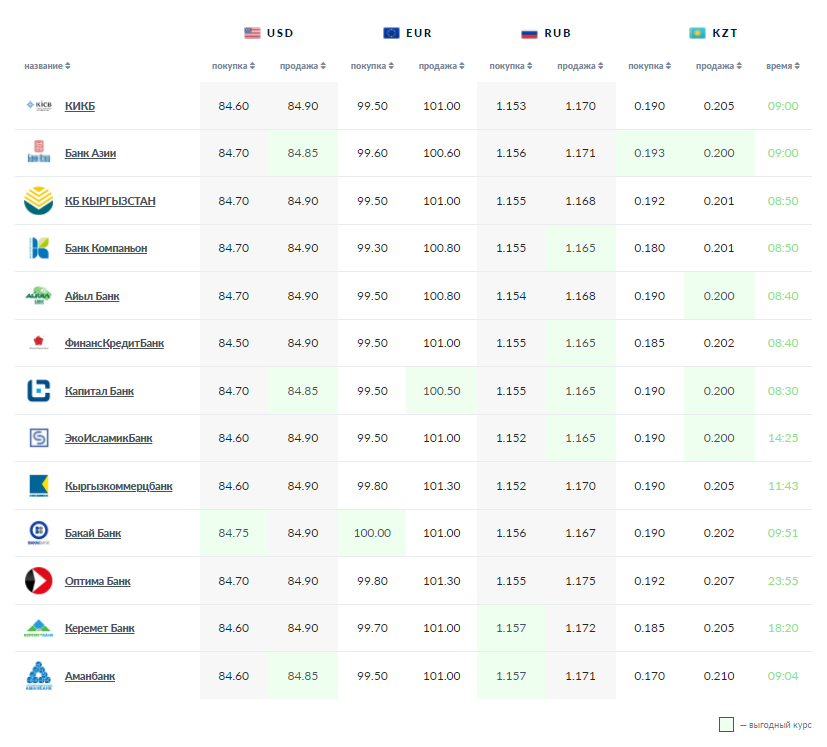Open the Кыргызкоммерцбанк link
Screen dimensions: 827x747
118,486
